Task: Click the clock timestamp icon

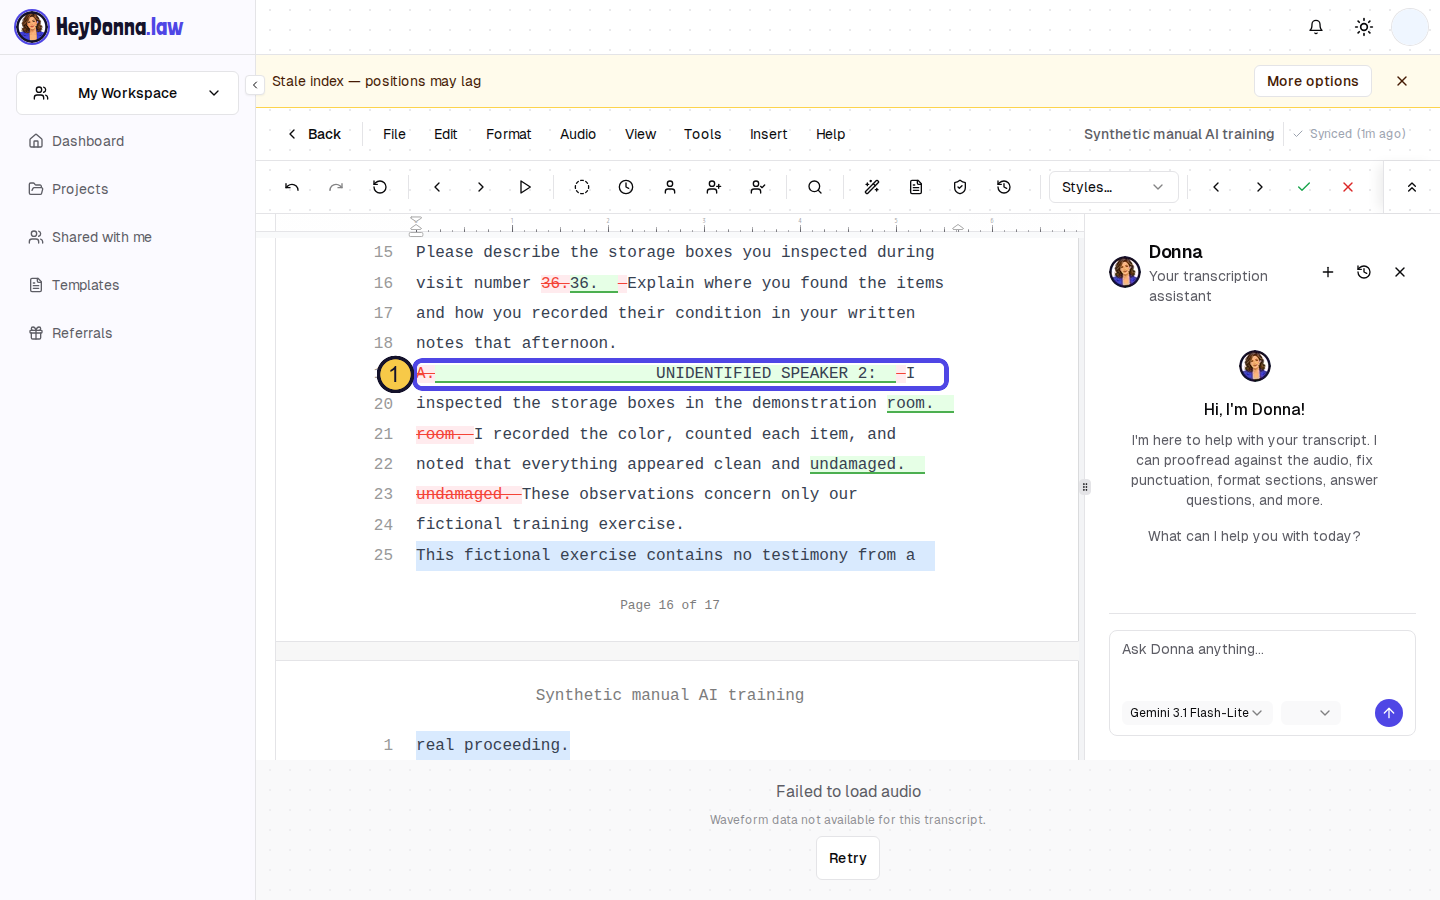Action: click(626, 187)
